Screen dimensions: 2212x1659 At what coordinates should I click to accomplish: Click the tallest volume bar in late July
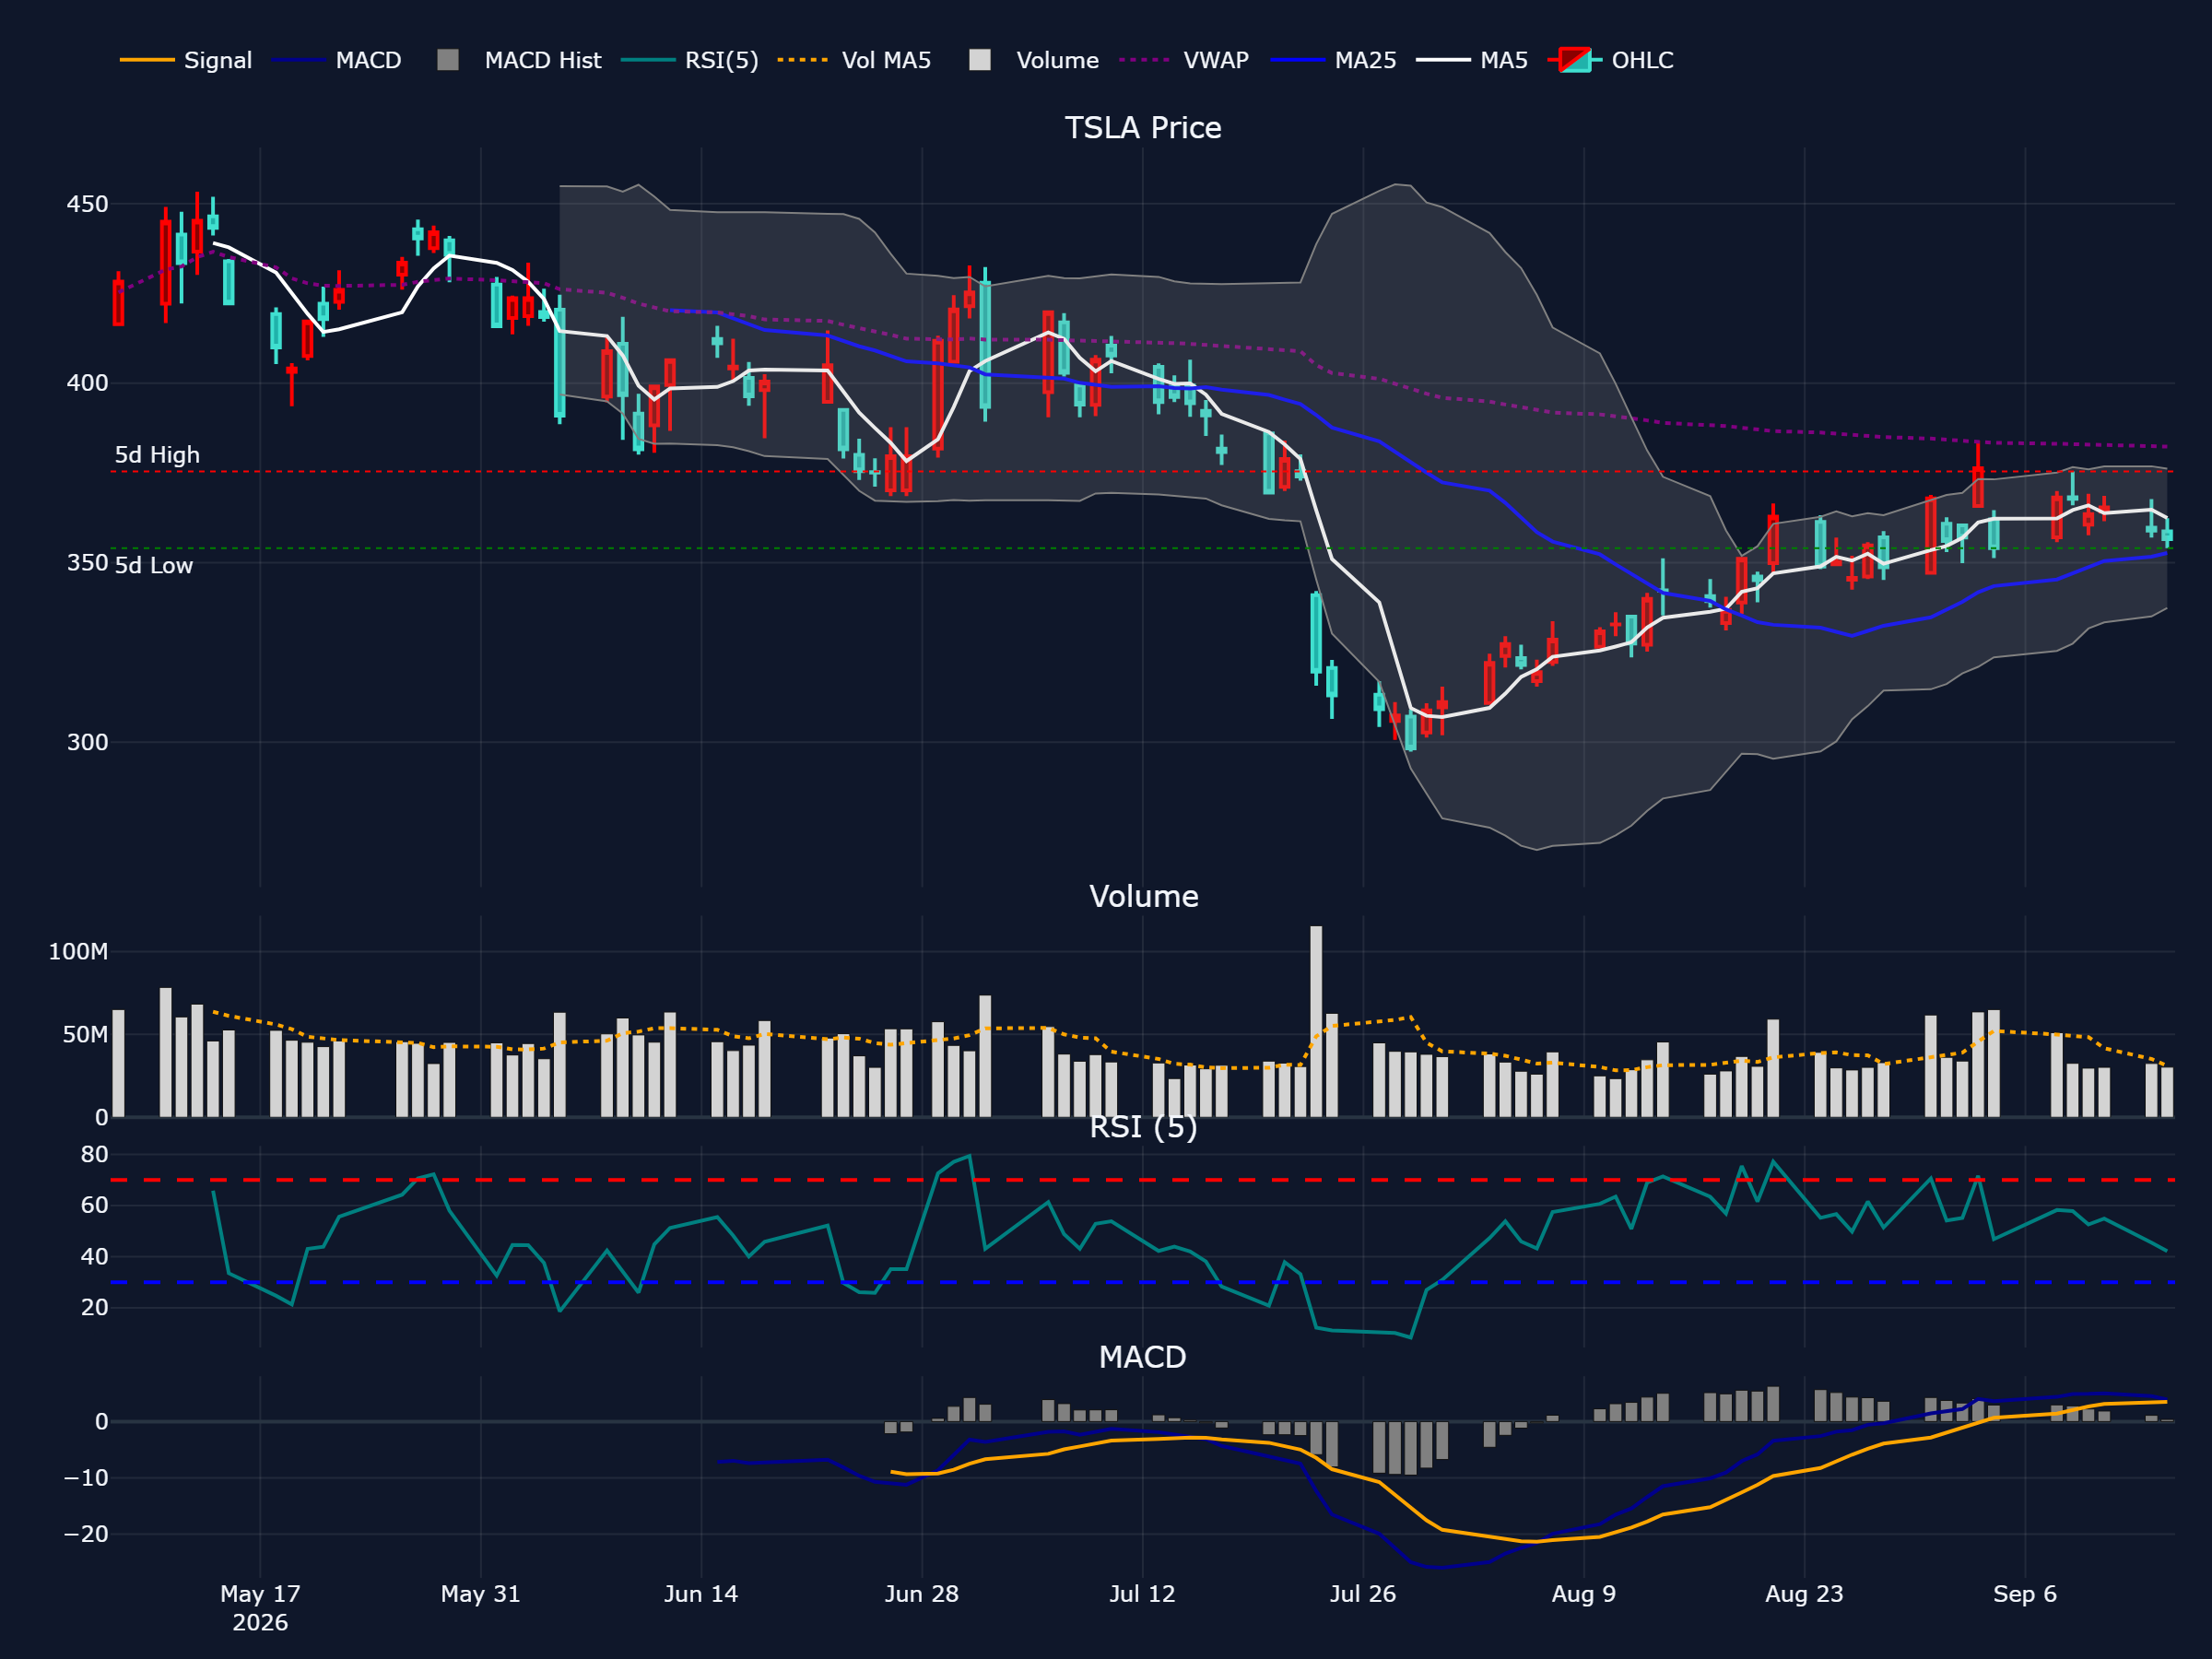(1316, 1021)
